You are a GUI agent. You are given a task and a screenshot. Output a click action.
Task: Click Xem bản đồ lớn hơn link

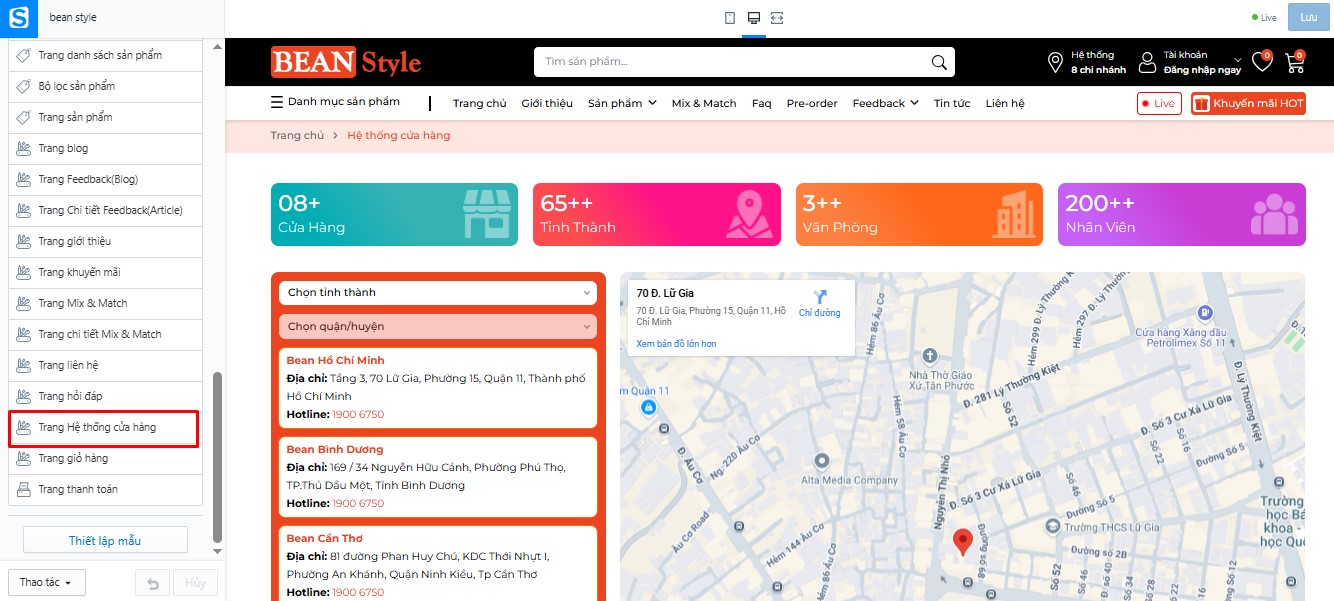tap(676, 344)
